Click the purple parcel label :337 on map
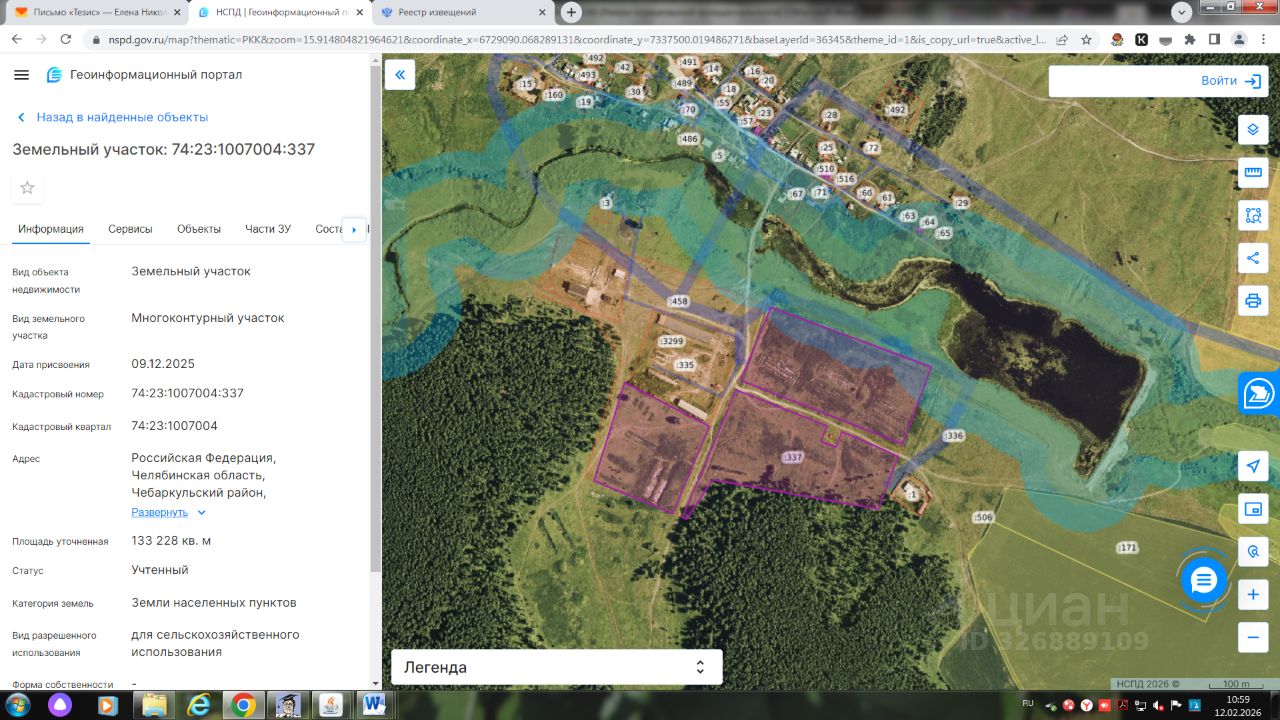 pos(793,457)
